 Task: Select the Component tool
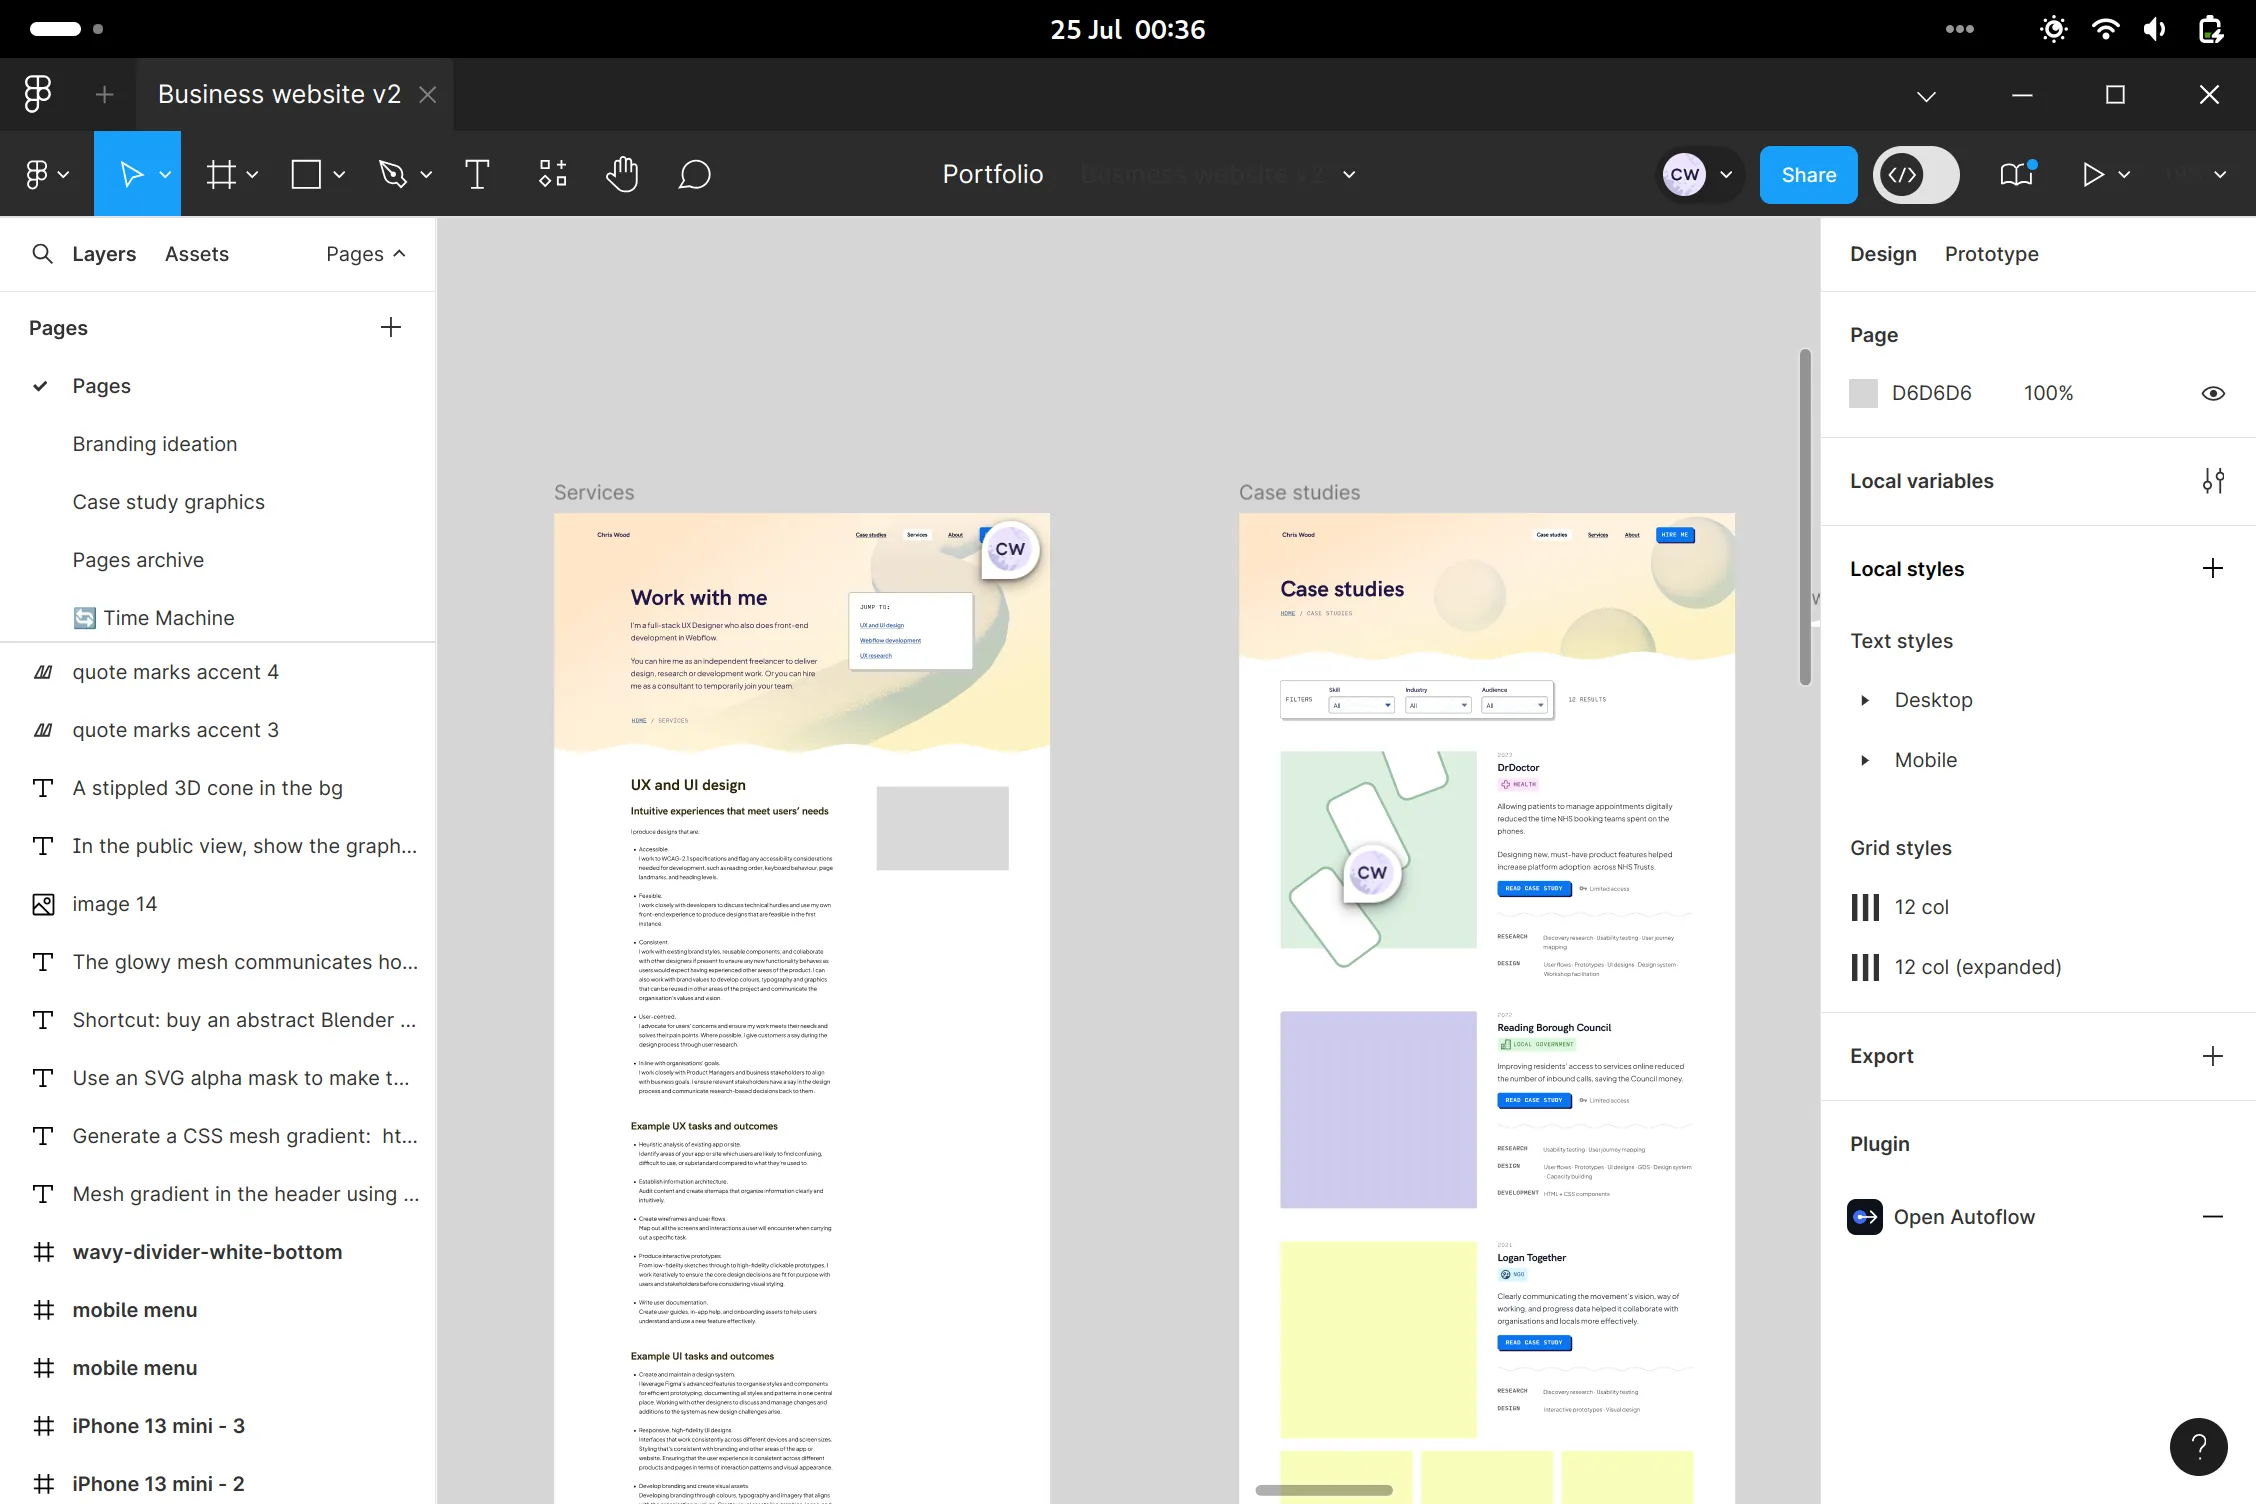552,175
